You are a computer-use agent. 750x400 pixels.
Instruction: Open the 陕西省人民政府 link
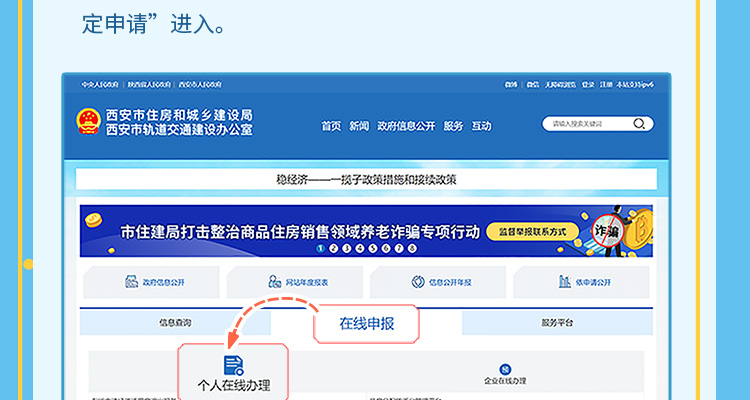(x=149, y=85)
